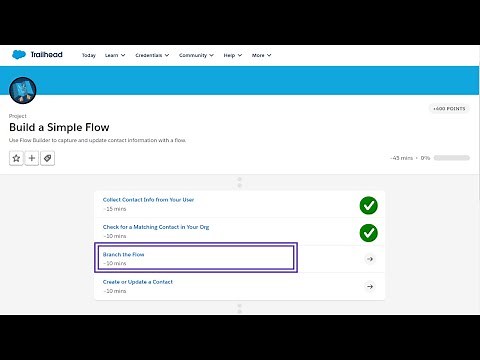Expand the Credentials dropdown menu
This screenshot has height=360, width=480.
(152, 55)
